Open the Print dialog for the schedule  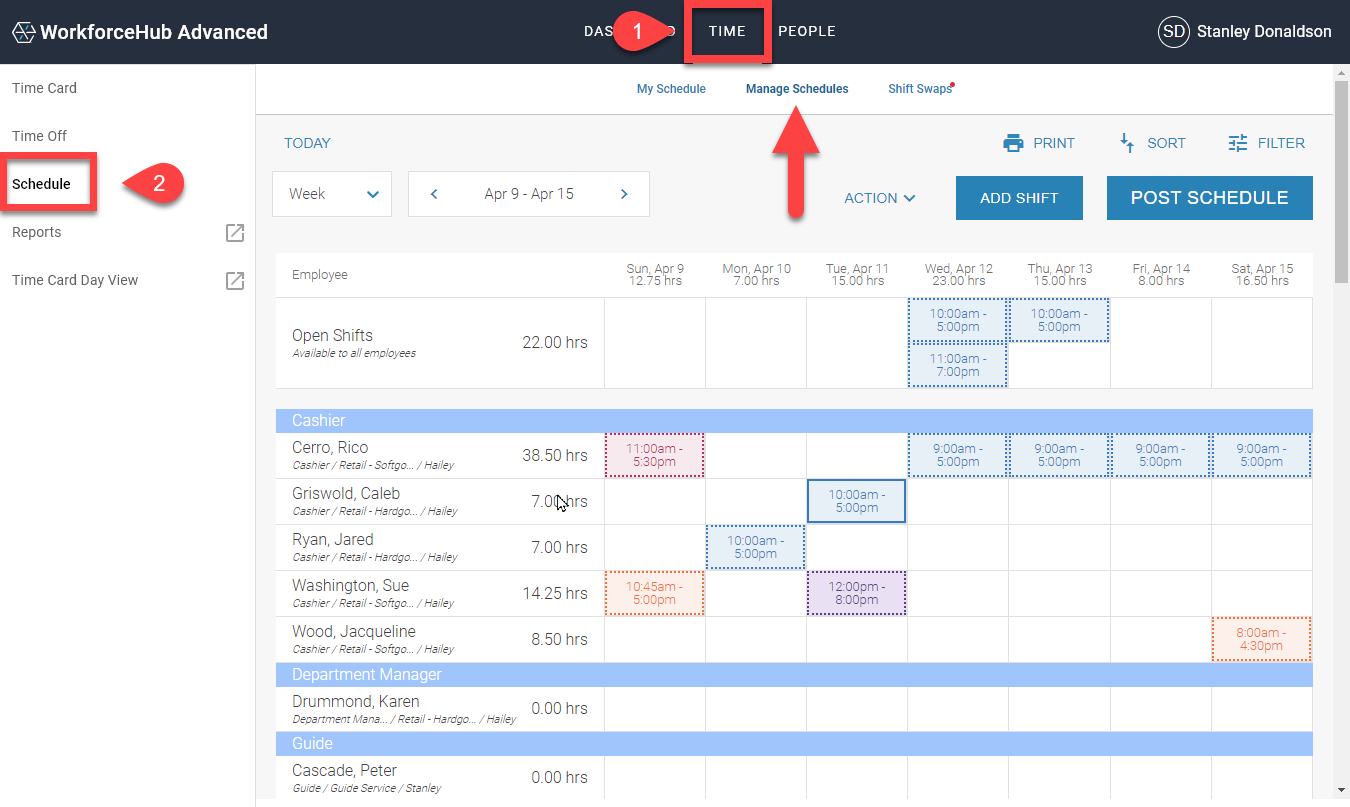point(1039,143)
